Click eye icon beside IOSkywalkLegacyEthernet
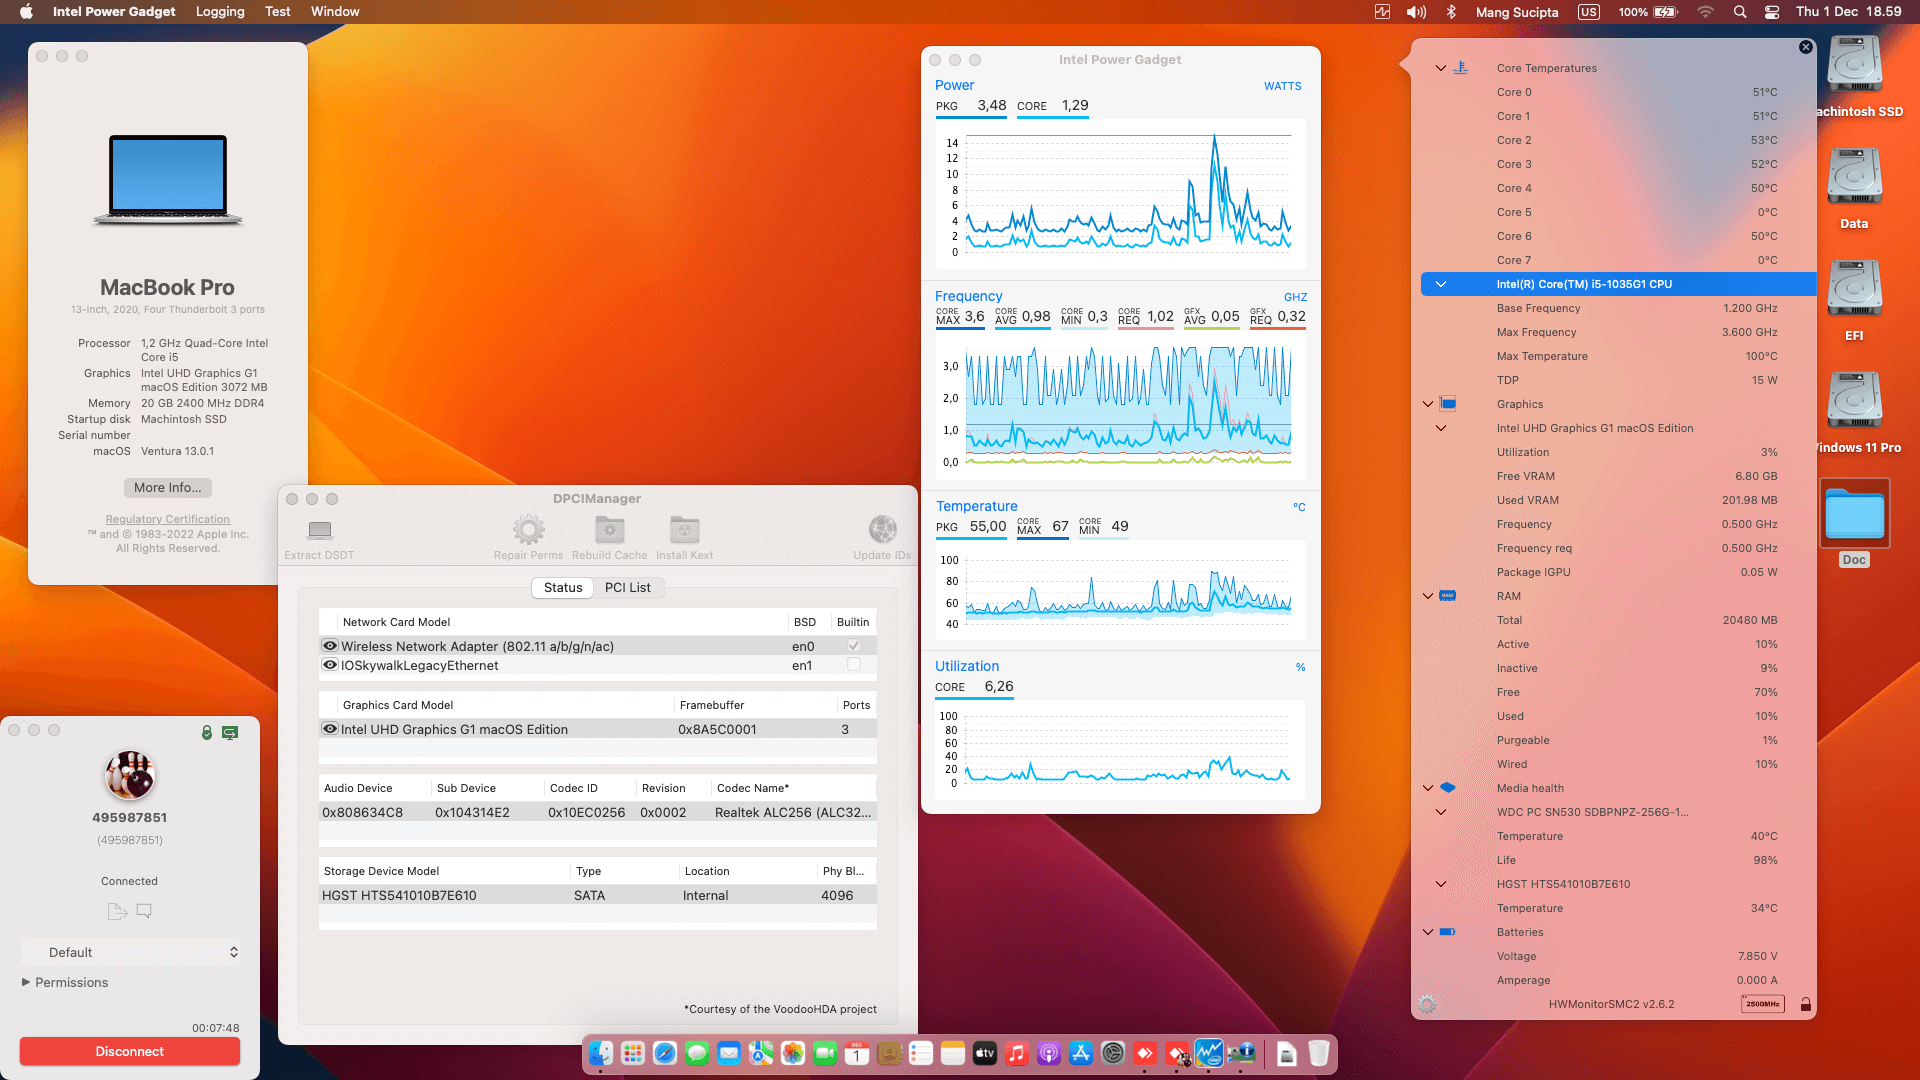1920x1080 pixels. 330,665
